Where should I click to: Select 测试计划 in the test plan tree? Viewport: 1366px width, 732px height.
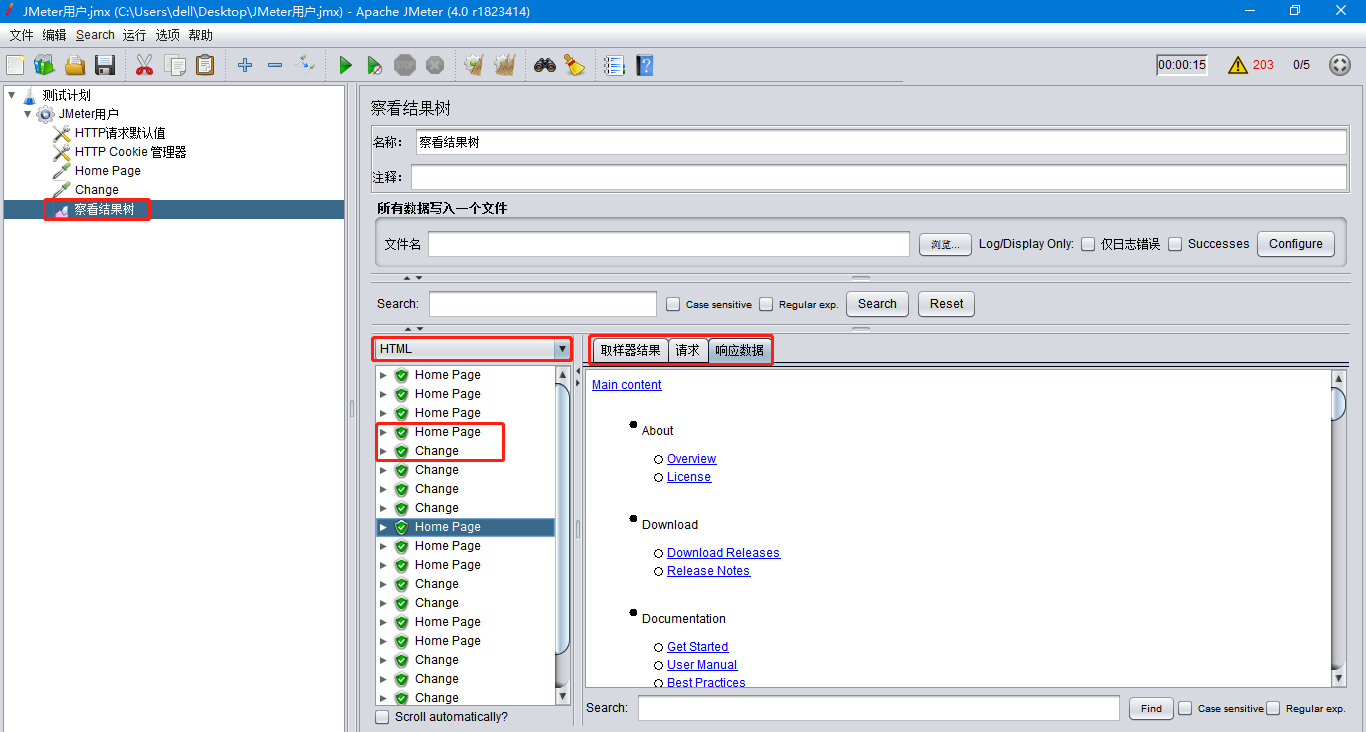point(67,95)
